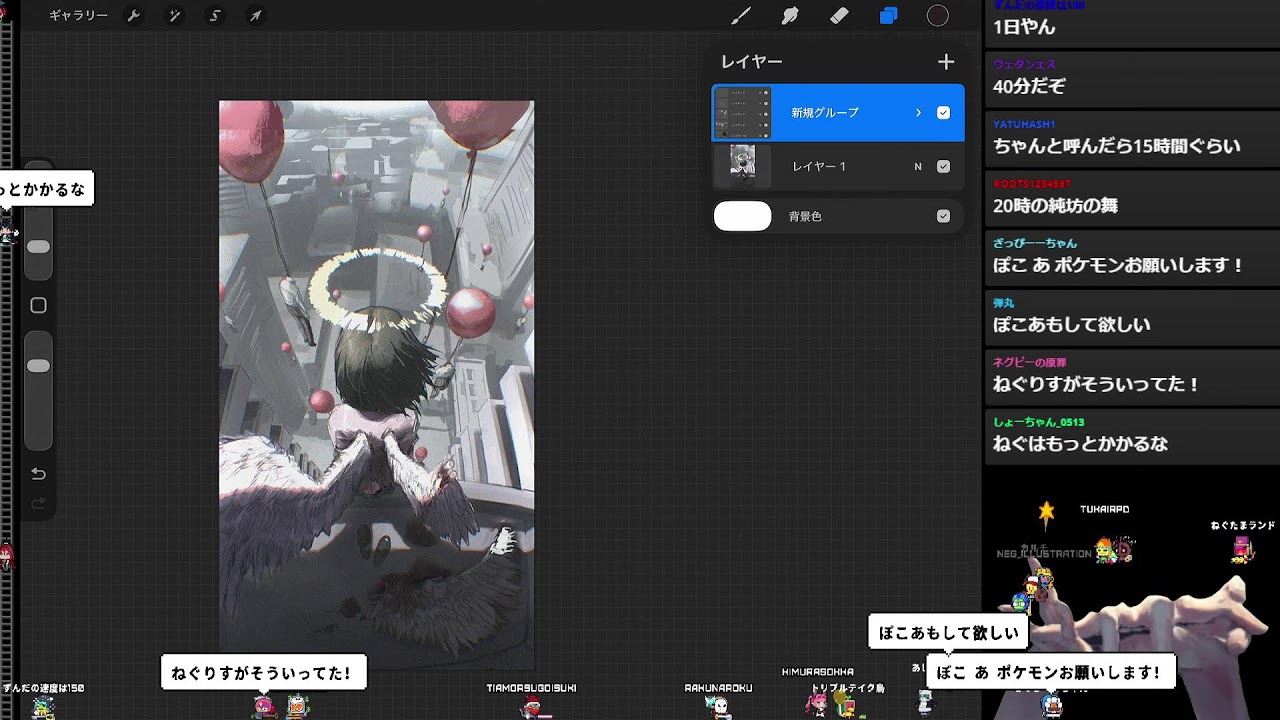Select the Eraser tool
1280x720 pixels.
[x=839, y=16]
